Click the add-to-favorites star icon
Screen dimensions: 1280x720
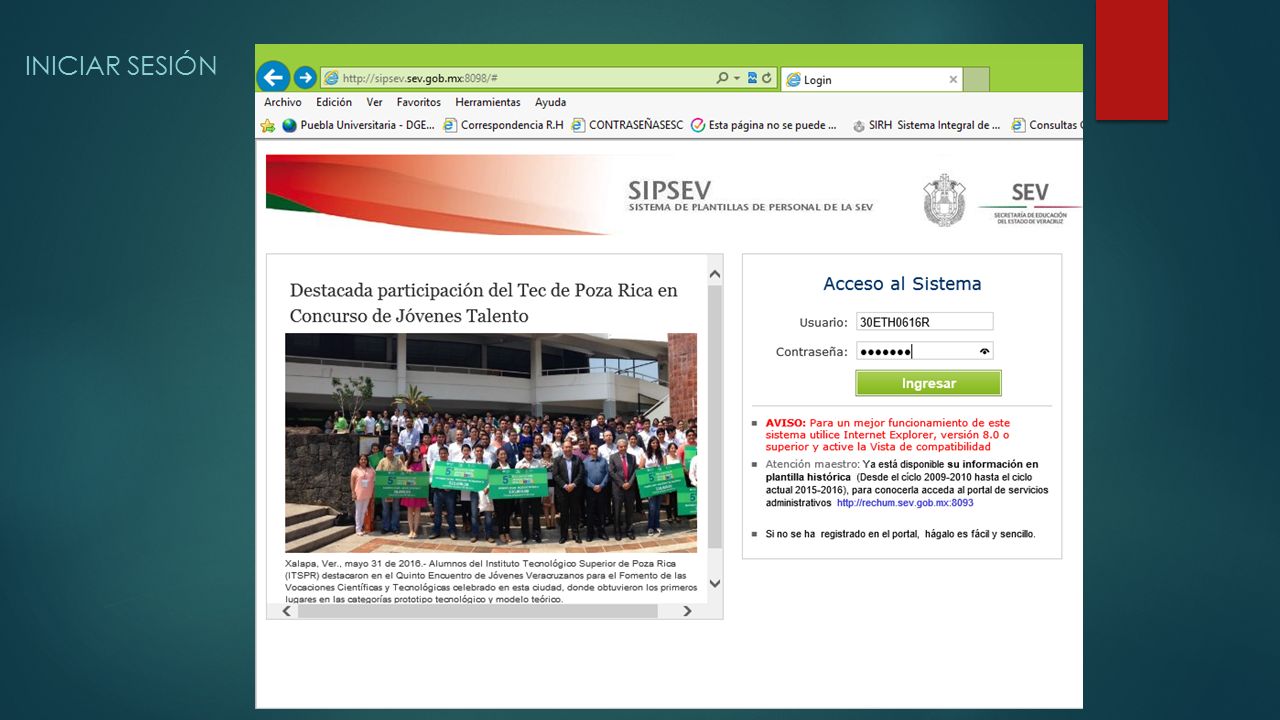268,126
